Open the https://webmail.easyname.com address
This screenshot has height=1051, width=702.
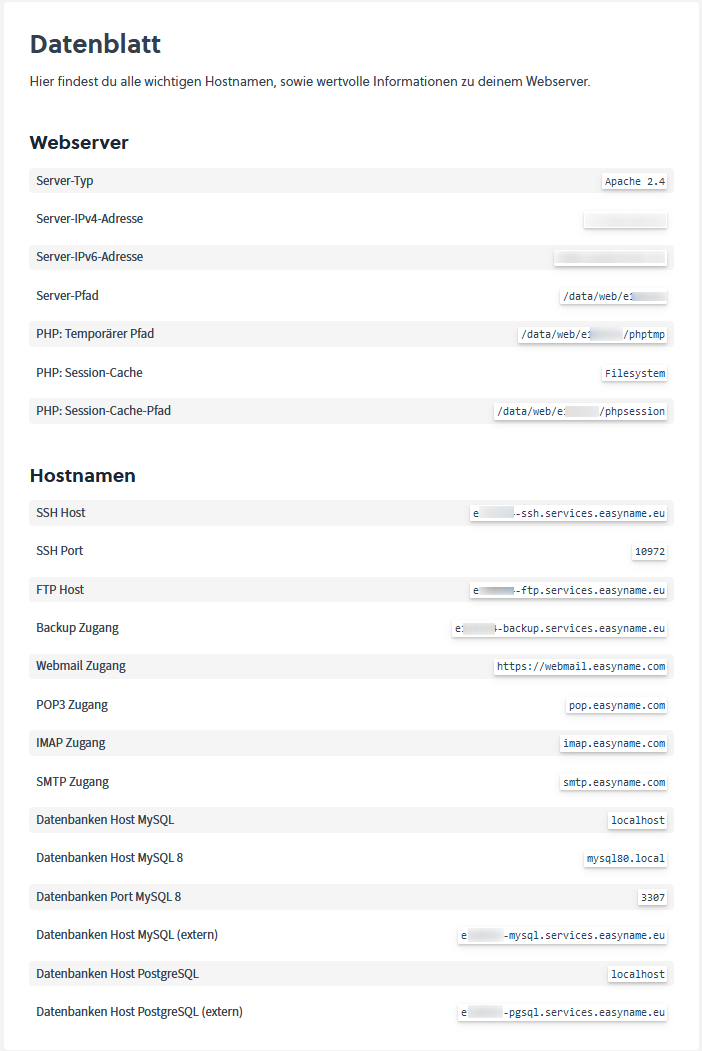pyautogui.click(x=580, y=666)
